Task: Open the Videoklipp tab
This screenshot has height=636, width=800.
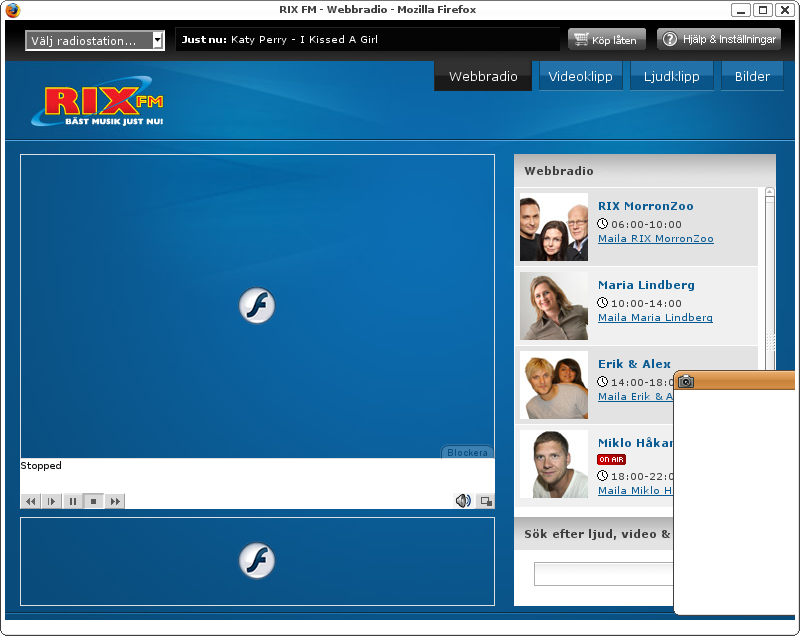Action: [x=581, y=76]
